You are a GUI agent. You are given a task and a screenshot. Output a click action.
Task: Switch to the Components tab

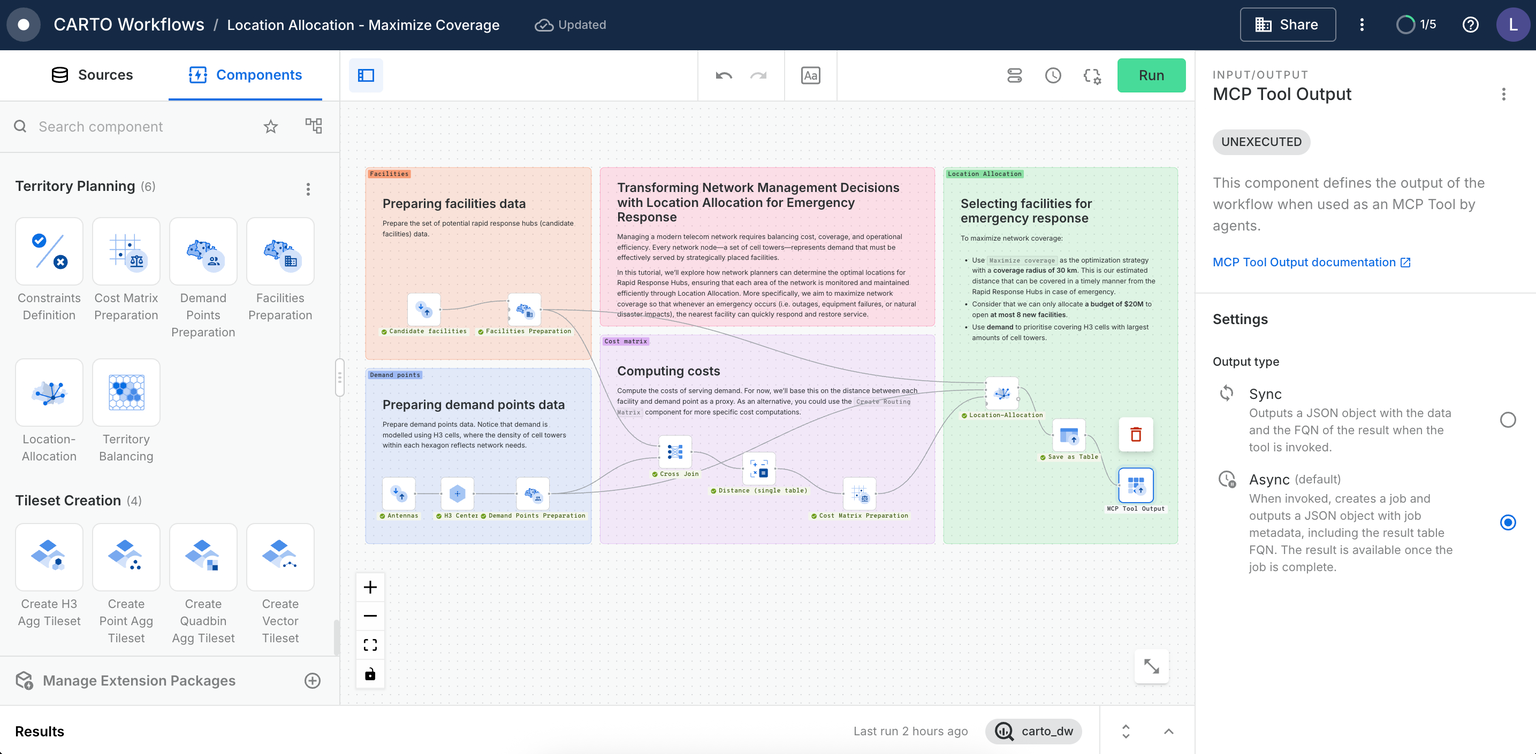[x=245, y=74]
